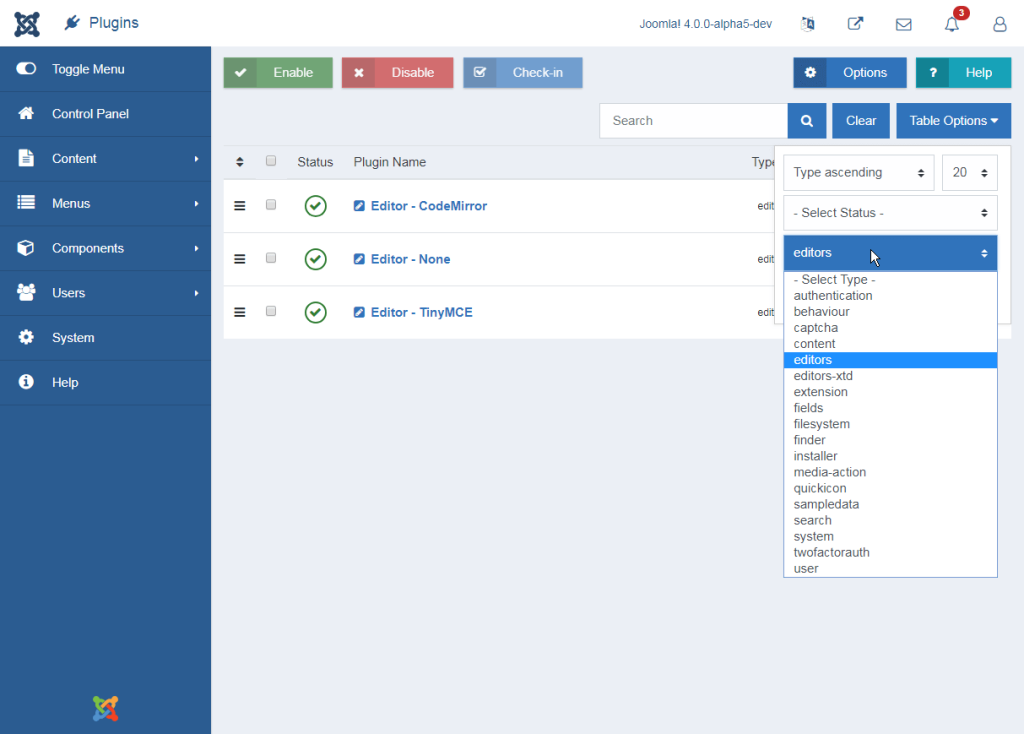Click the drag handle for Editor - CodeMirror

tap(240, 206)
